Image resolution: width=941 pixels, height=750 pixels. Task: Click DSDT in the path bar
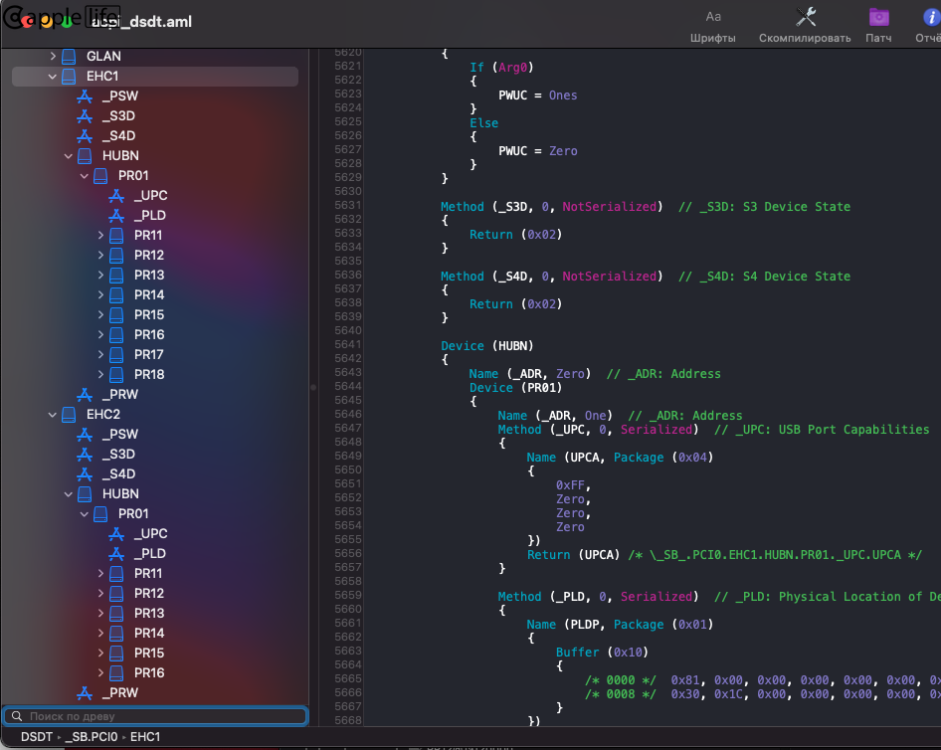[x=37, y=737]
